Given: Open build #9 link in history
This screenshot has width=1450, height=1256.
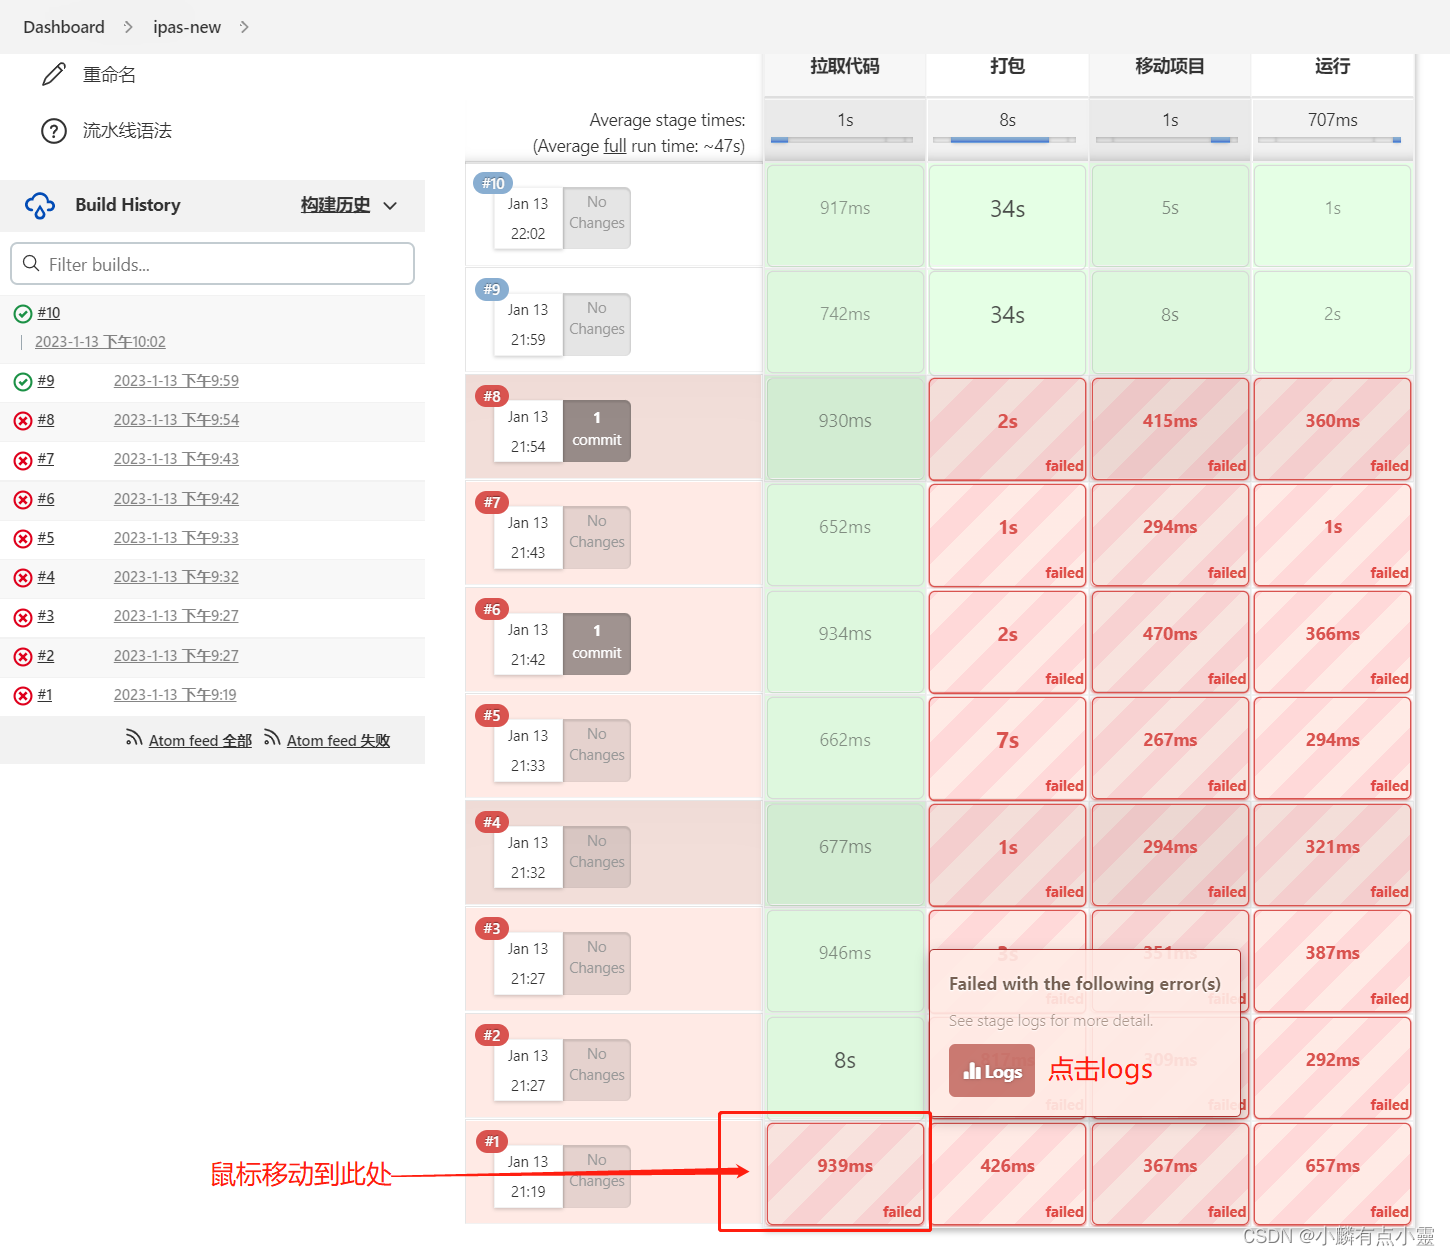Looking at the screenshot, I should (x=46, y=381).
